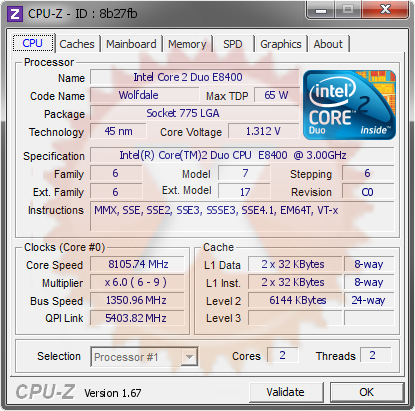Screen dimensions: 415x411
Task: Minimize the CPU-Z window
Action: (x=321, y=10)
